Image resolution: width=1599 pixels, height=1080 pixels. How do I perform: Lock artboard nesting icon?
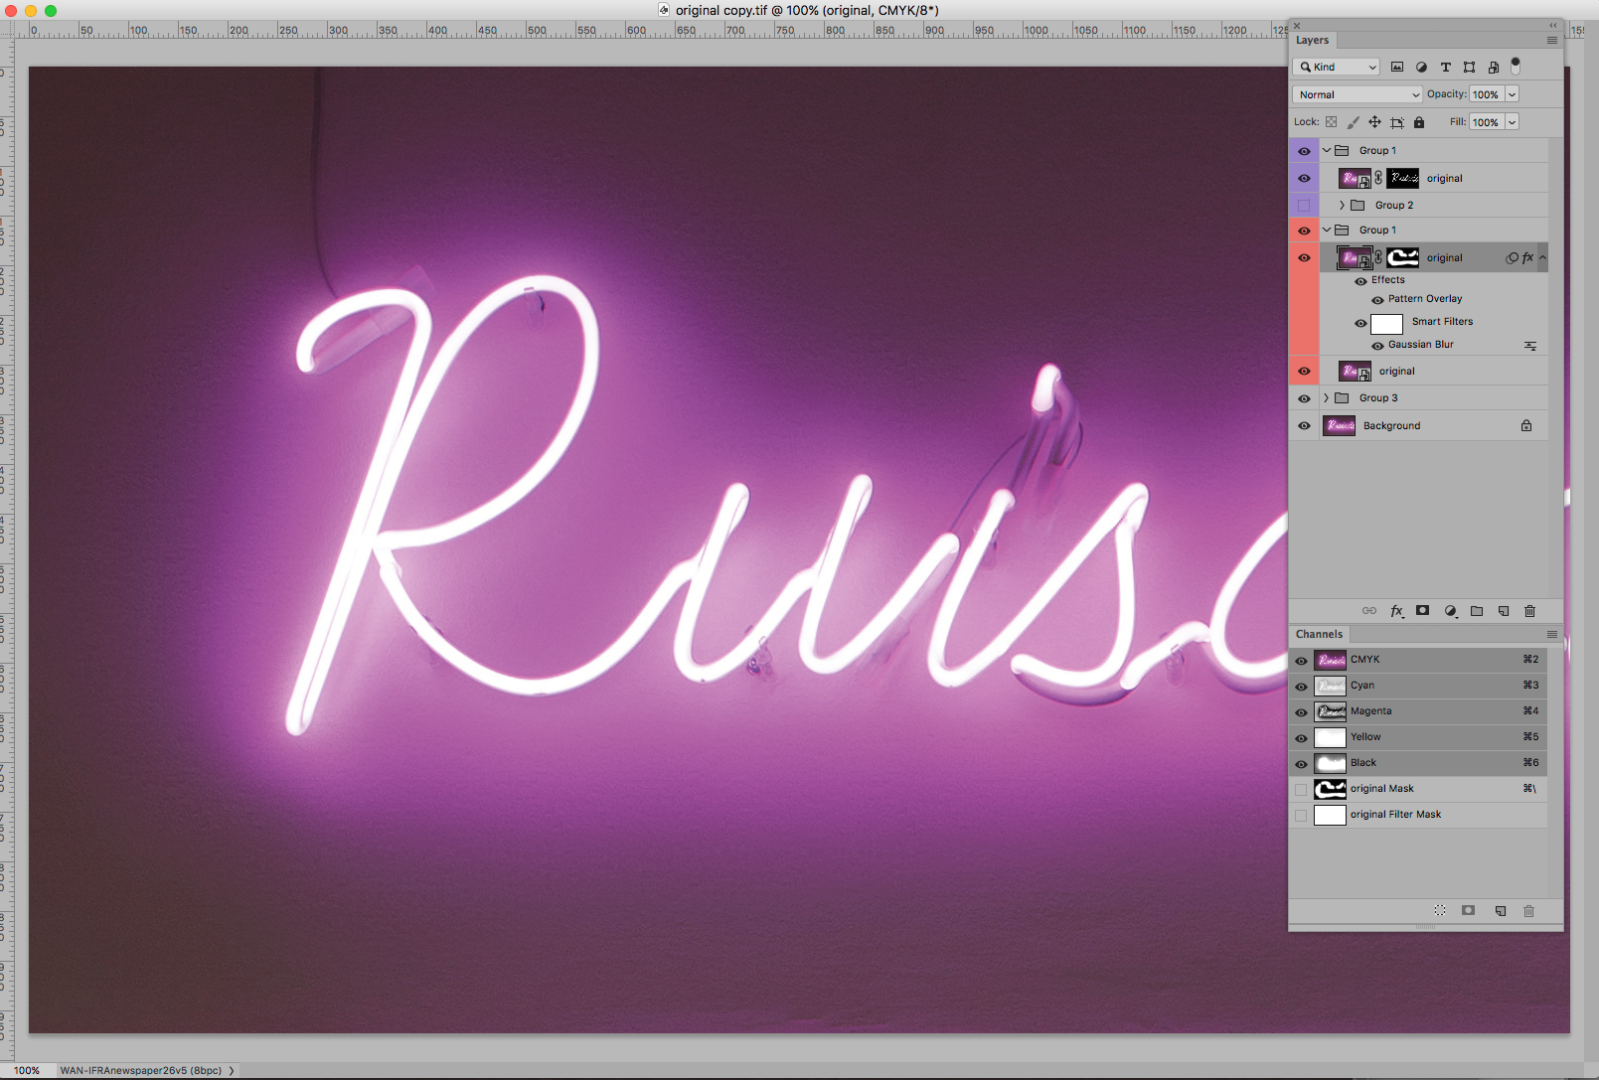point(1397,122)
